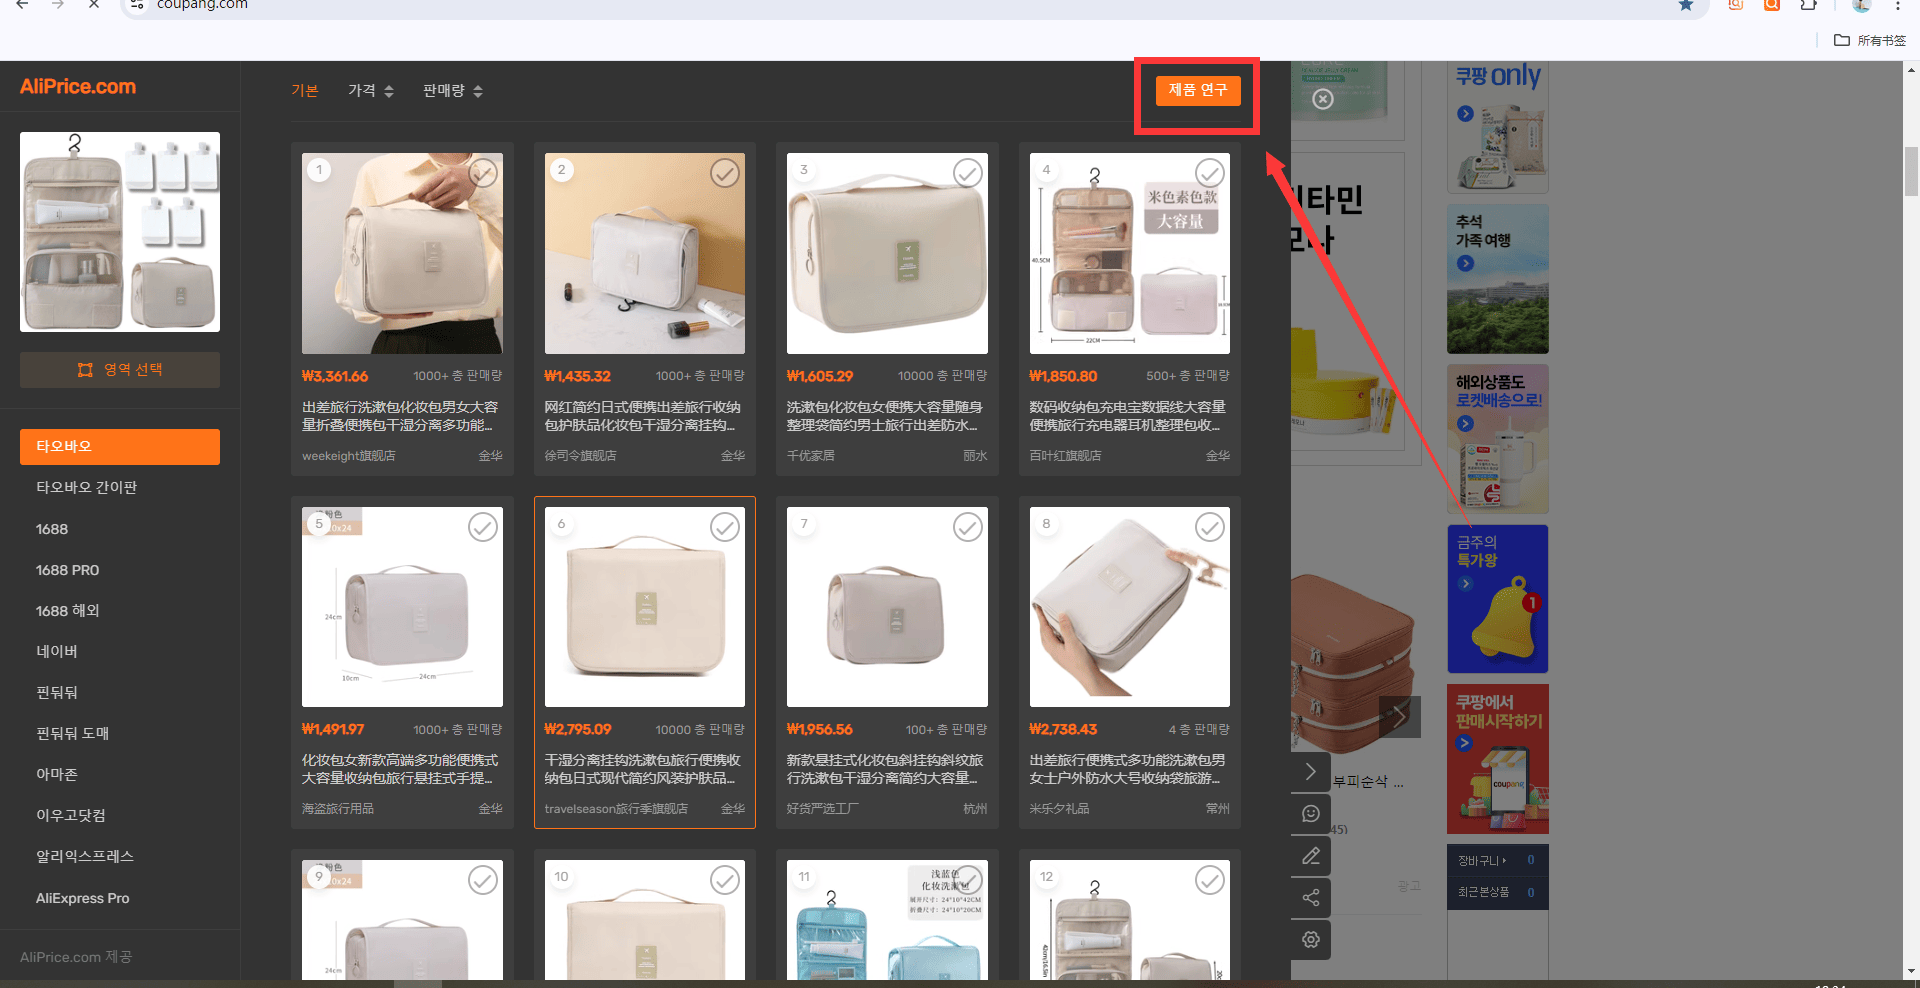The width and height of the screenshot is (1920, 988).
Task: Toggle the checkmark on product 8
Action: pos(1210,527)
